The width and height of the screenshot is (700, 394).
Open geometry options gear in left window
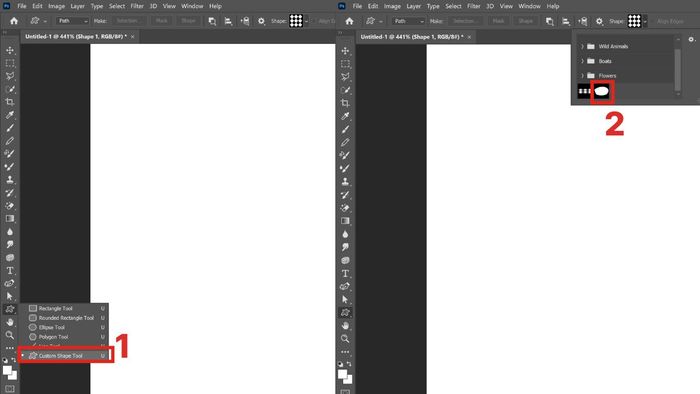(x=261, y=21)
